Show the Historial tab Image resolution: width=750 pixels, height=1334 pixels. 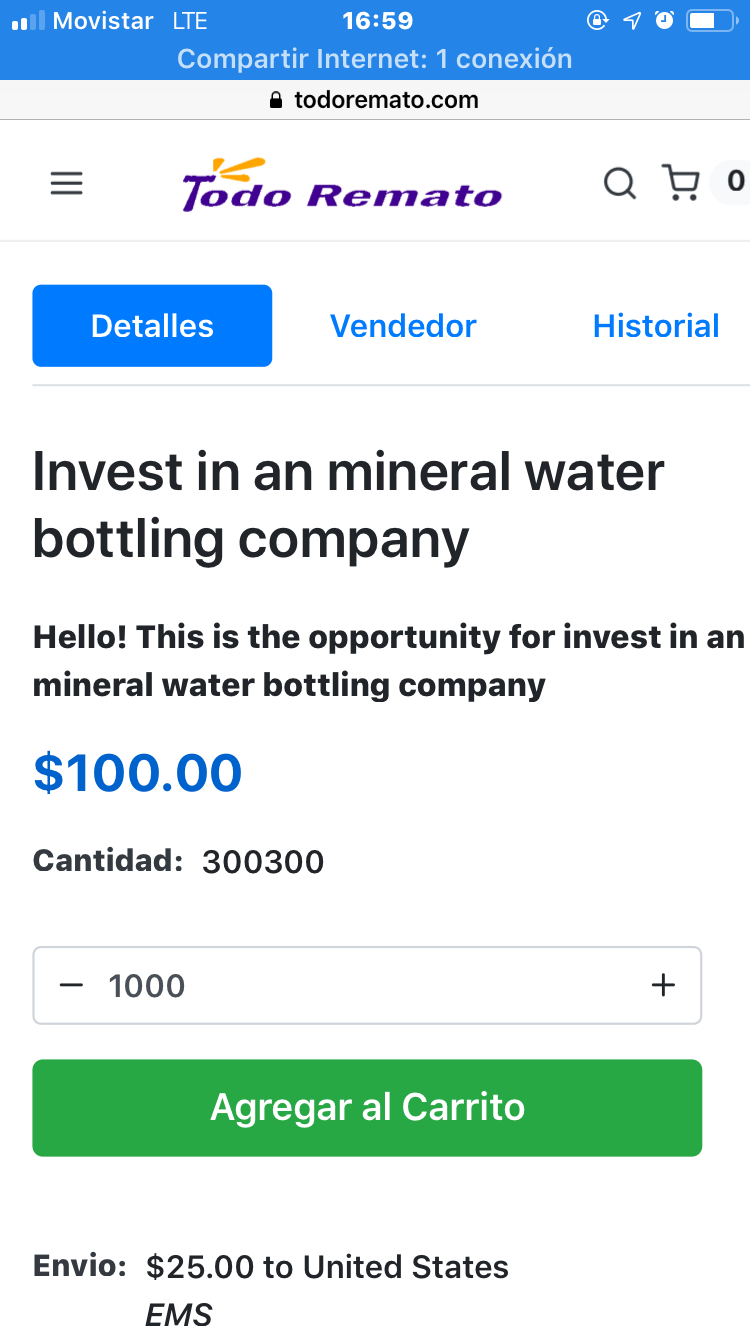tap(655, 326)
